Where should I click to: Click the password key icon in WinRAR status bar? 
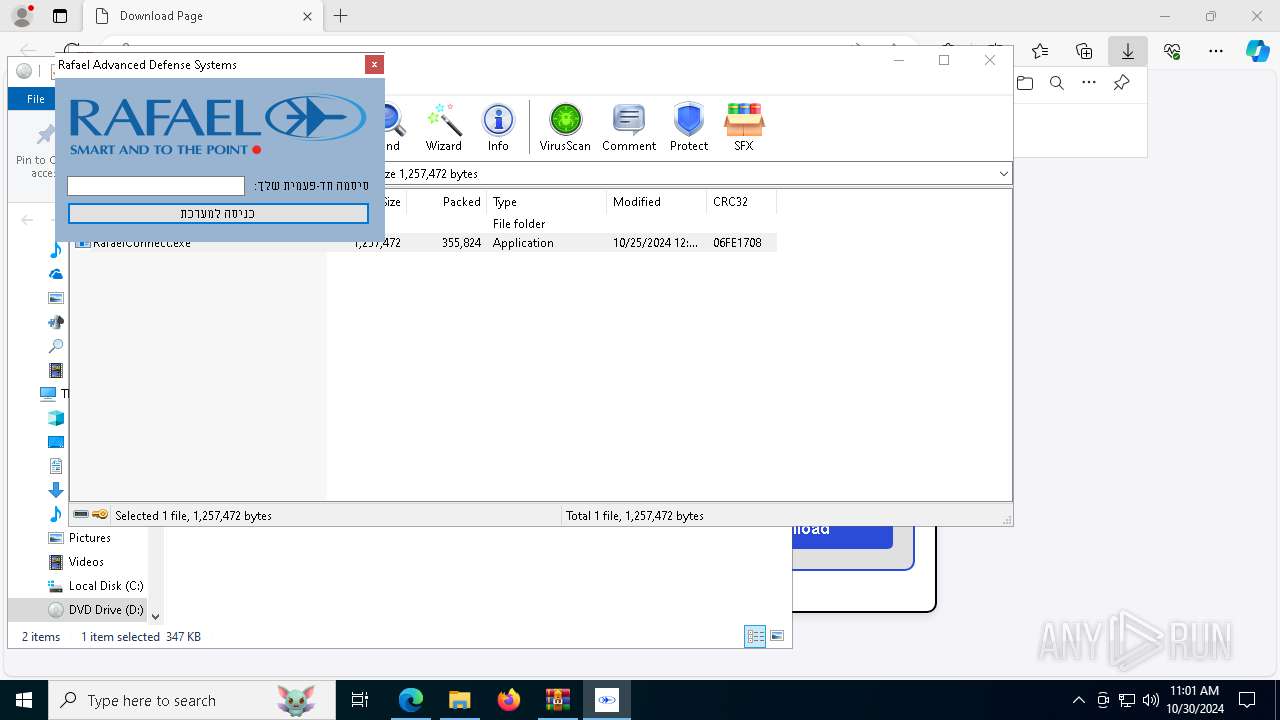pyautogui.click(x=100, y=515)
